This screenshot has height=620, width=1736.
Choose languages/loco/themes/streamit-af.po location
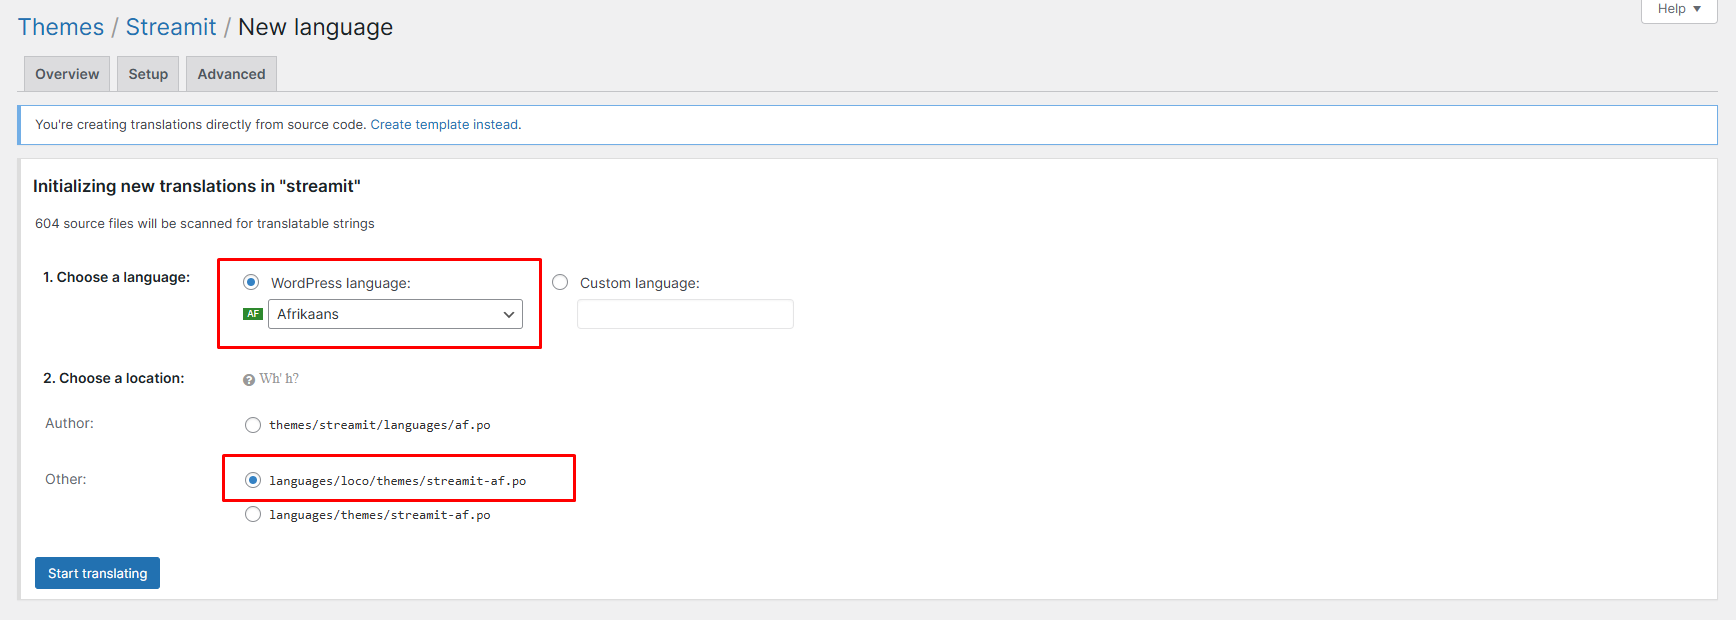coord(253,480)
